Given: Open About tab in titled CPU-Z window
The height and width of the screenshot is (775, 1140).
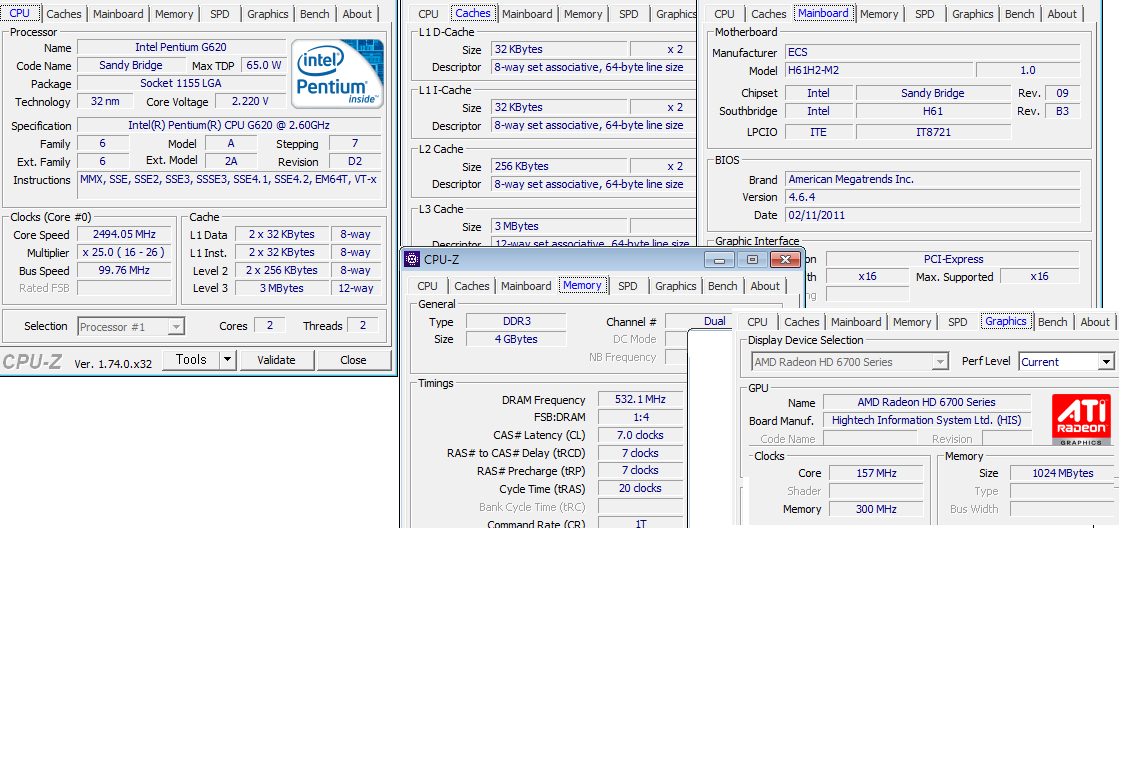Looking at the screenshot, I should point(765,286).
